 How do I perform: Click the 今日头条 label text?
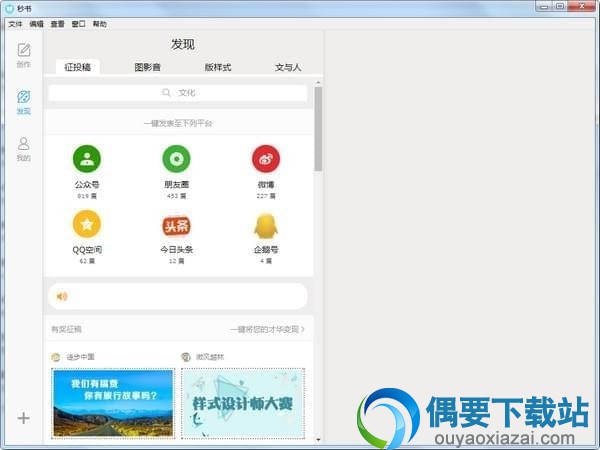(x=176, y=250)
